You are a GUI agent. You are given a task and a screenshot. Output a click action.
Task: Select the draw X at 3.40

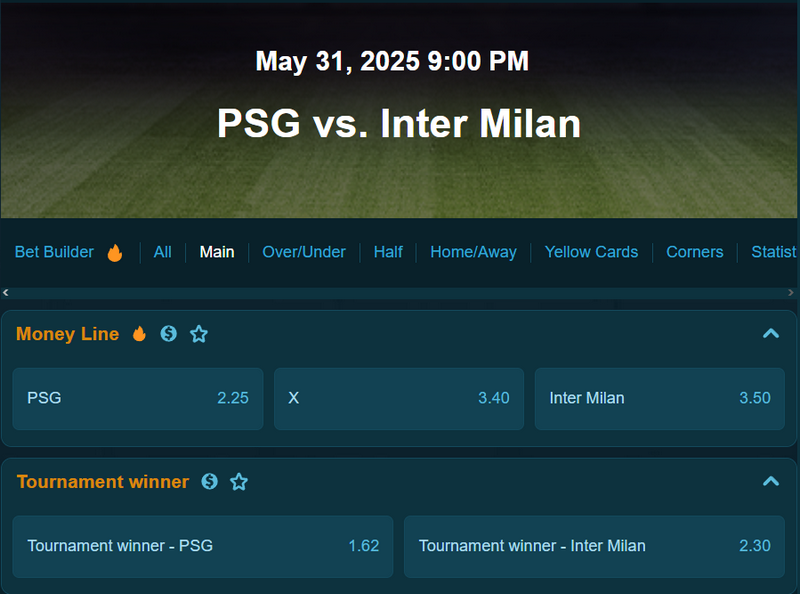(399, 399)
